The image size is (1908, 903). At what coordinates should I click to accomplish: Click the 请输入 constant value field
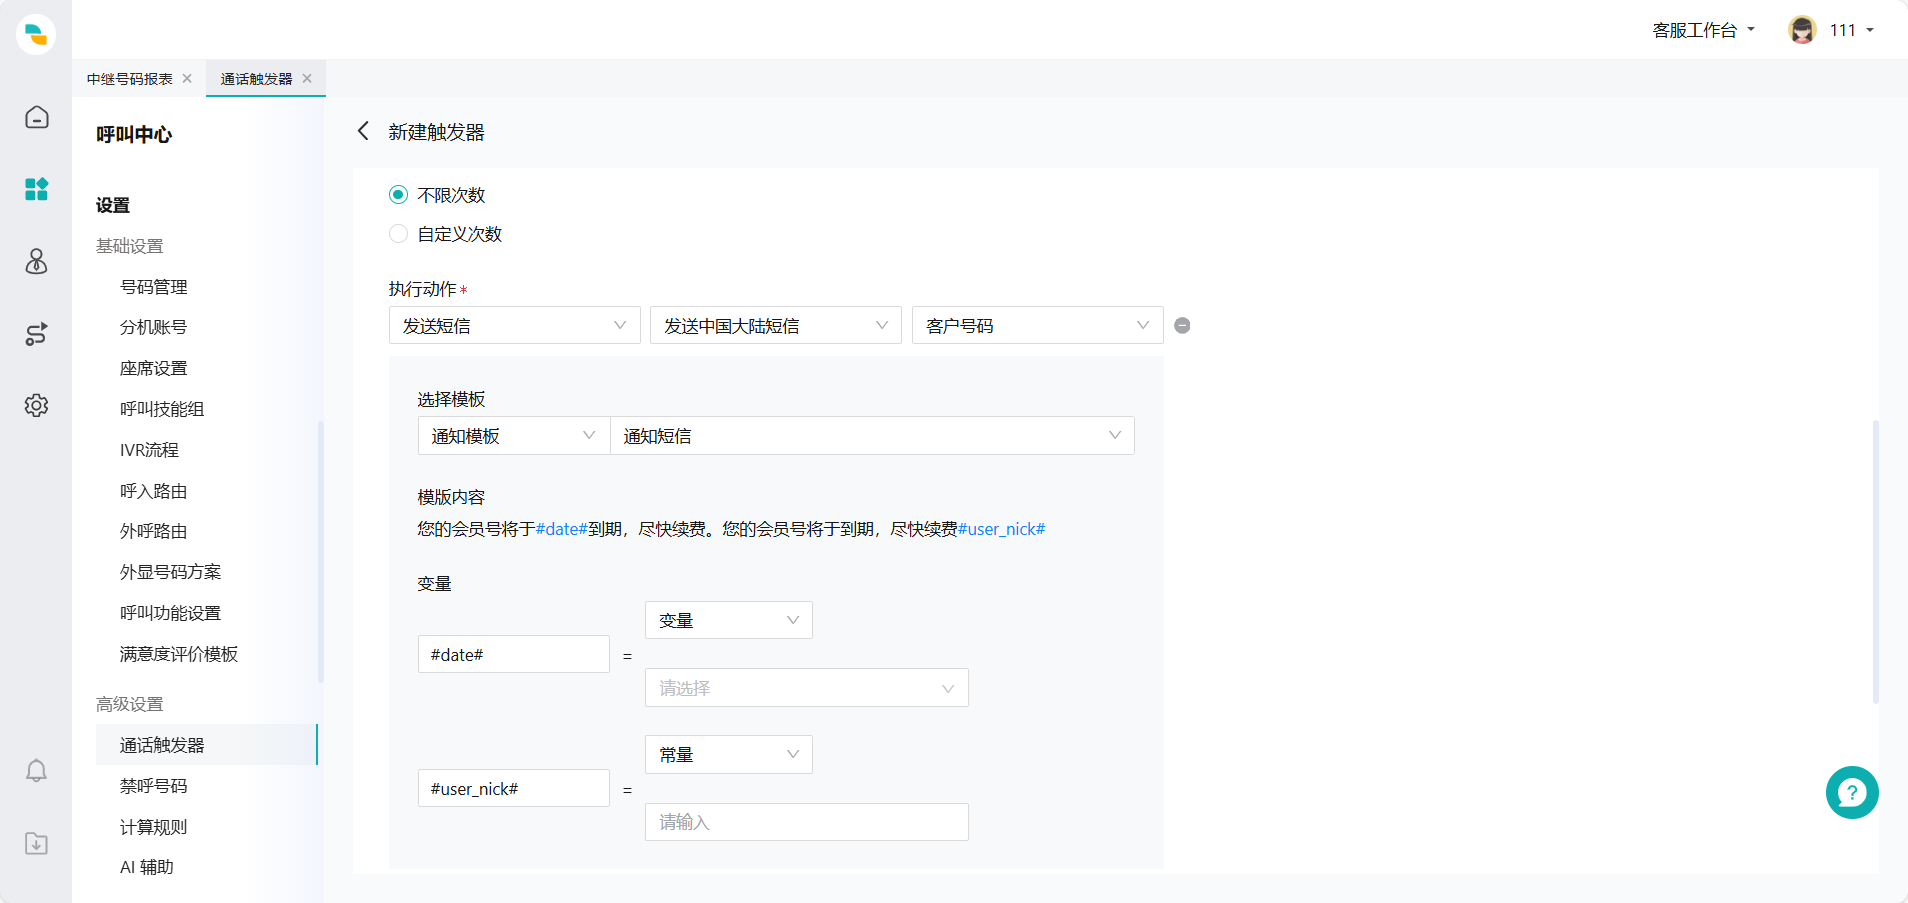click(x=806, y=822)
